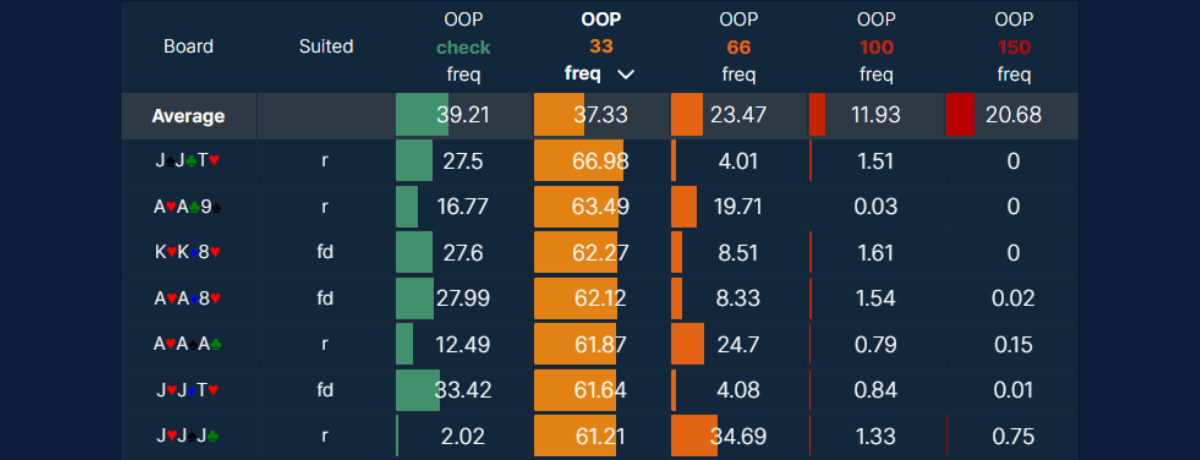Click the 33.42 check frequency cell
1200x460 pixels.
(463, 390)
